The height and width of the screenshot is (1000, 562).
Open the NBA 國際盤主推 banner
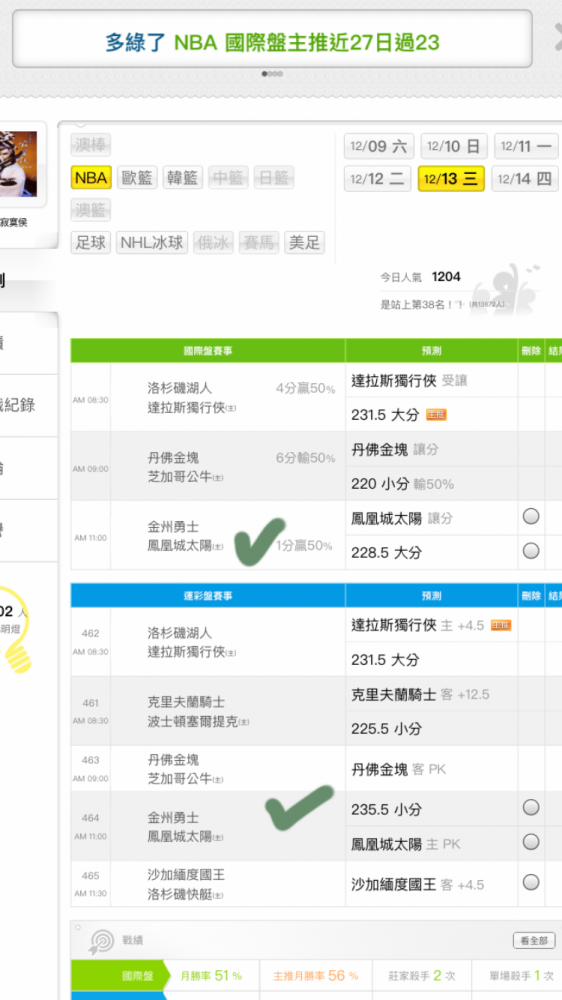click(x=272, y=39)
